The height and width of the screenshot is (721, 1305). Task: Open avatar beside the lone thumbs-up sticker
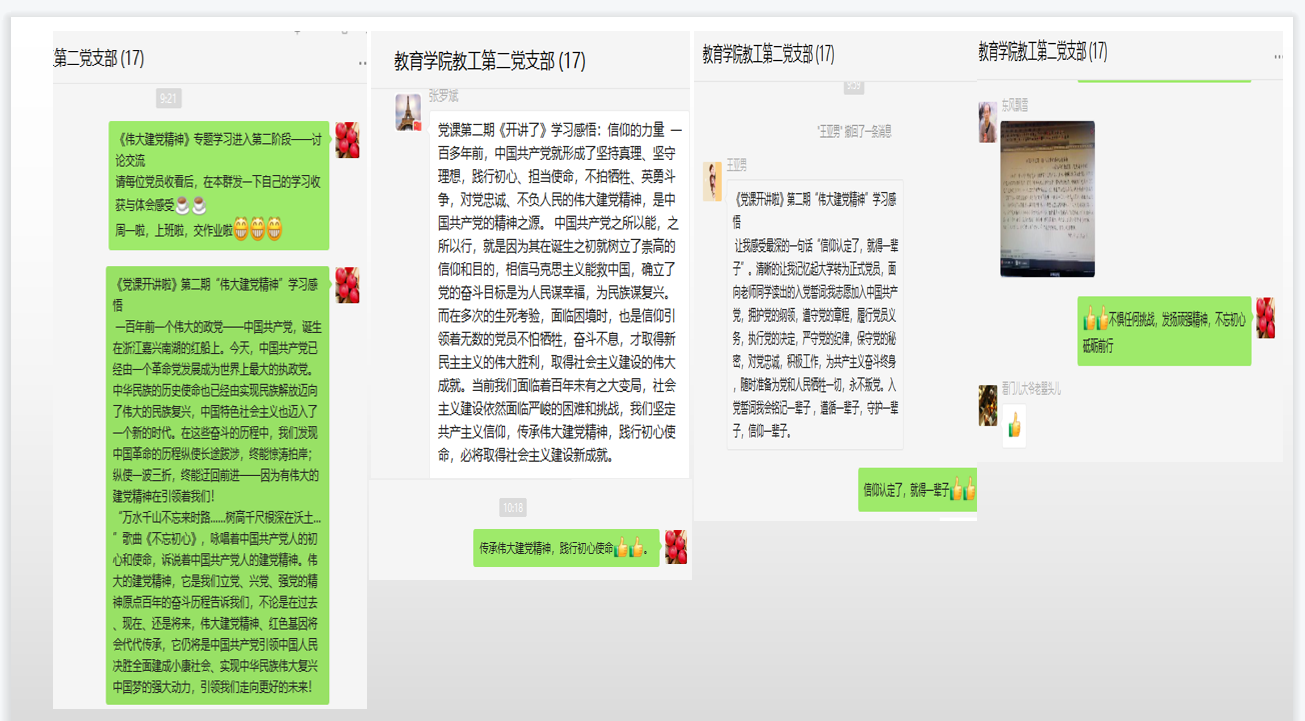988,405
